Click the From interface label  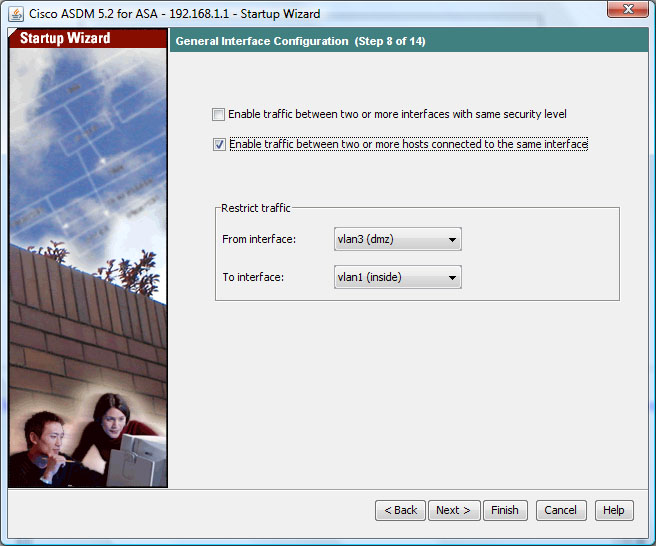pyautogui.click(x=259, y=239)
